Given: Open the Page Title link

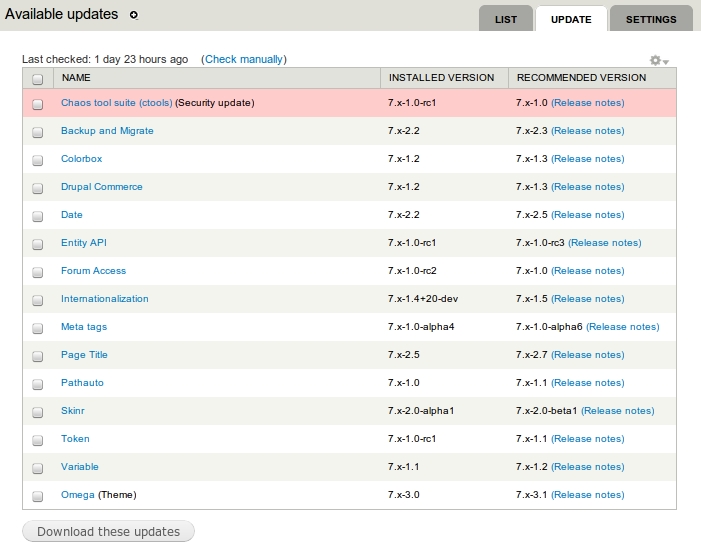Looking at the screenshot, I should click(x=84, y=355).
